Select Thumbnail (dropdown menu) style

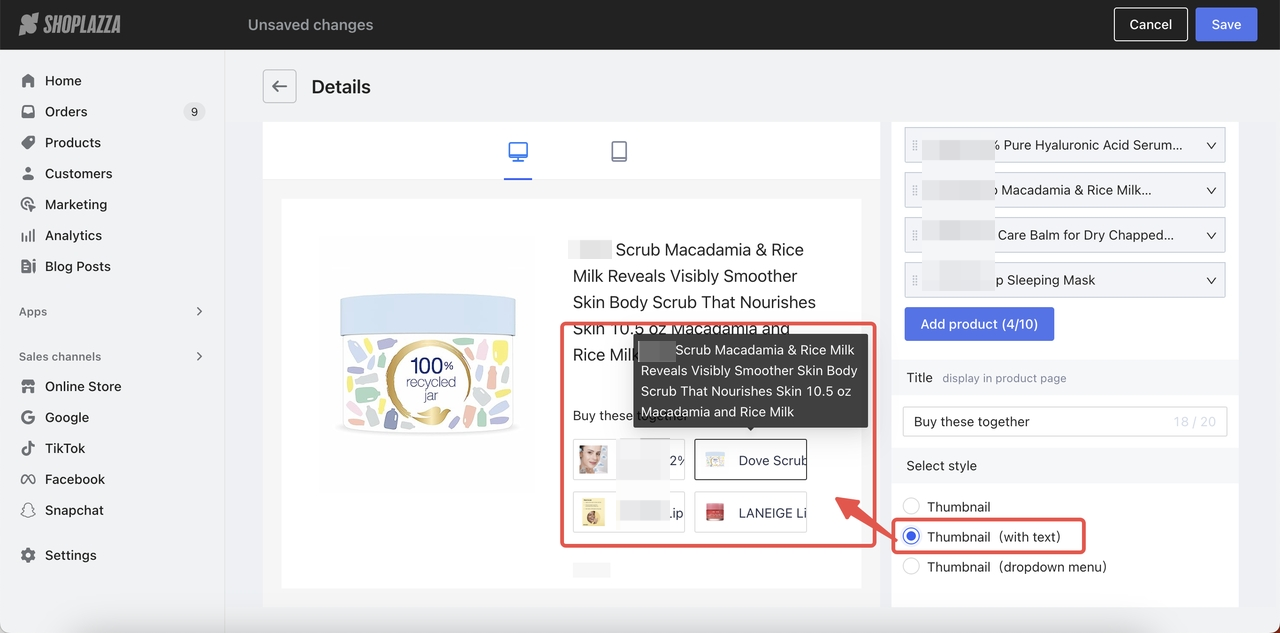(x=911, y=567)
